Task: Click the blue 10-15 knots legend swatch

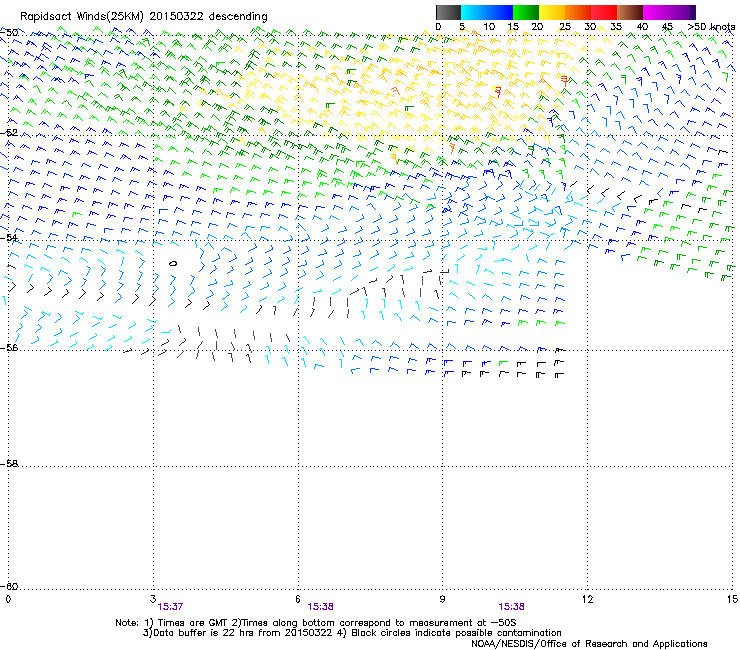Action: pos(500,12)
